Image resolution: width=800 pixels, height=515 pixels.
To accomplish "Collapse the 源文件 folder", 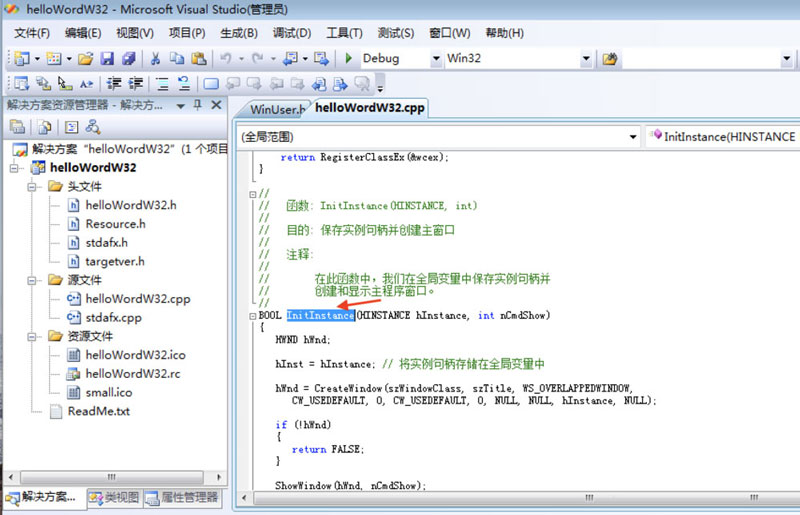I will coord(32,280).
